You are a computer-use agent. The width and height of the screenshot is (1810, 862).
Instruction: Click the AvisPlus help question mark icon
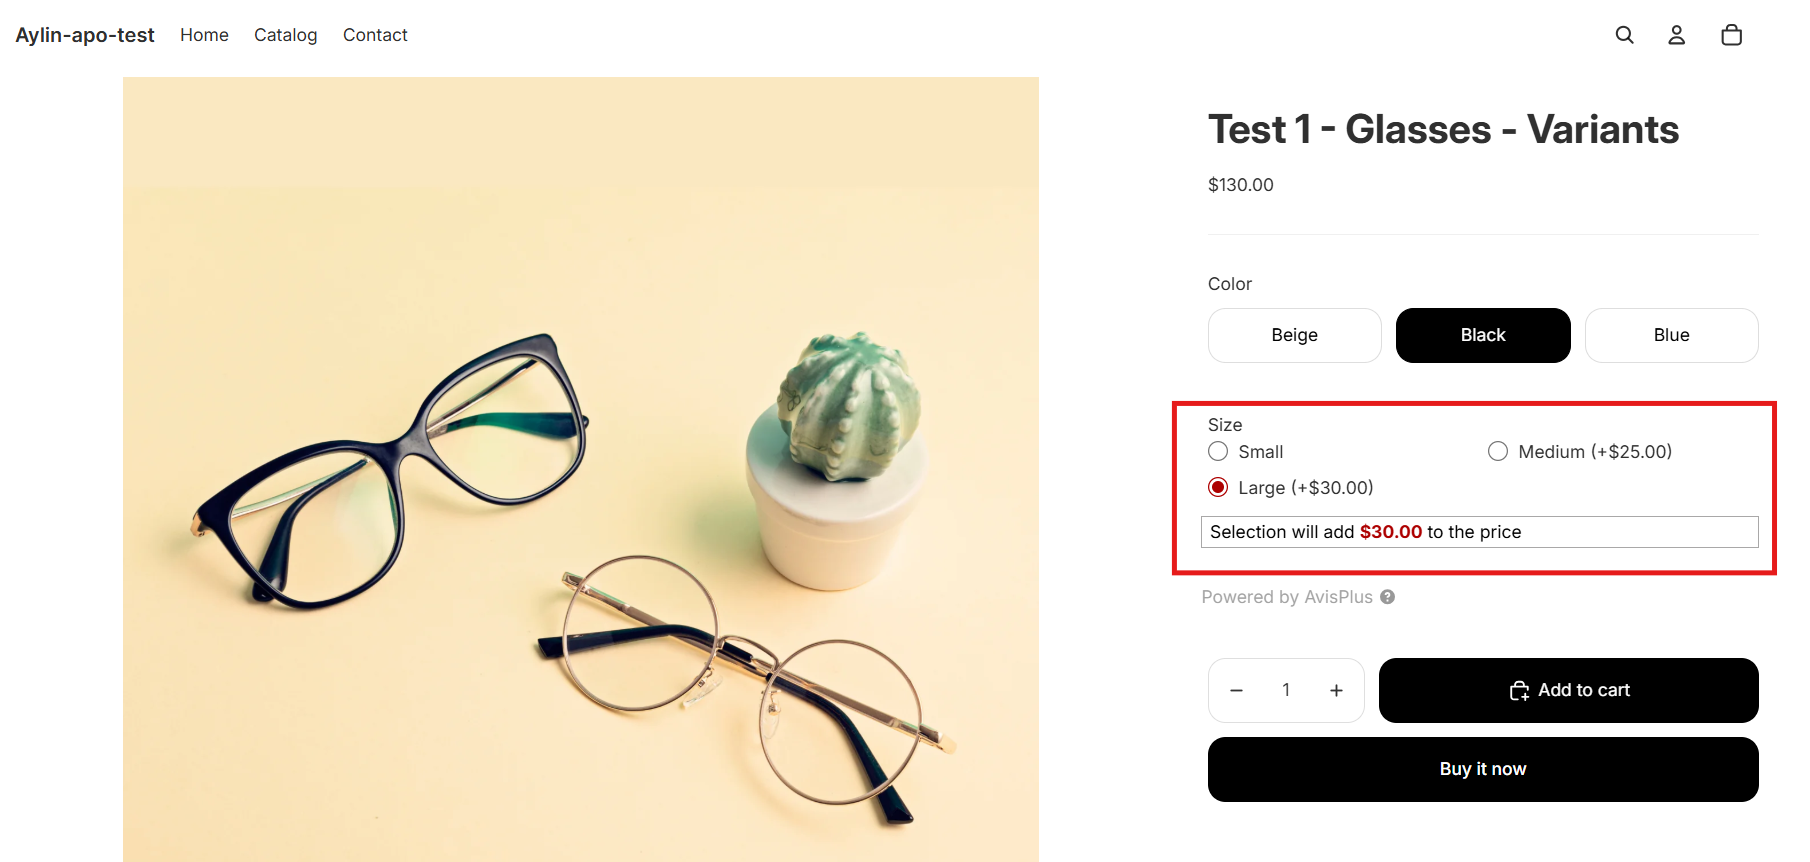1387,597
